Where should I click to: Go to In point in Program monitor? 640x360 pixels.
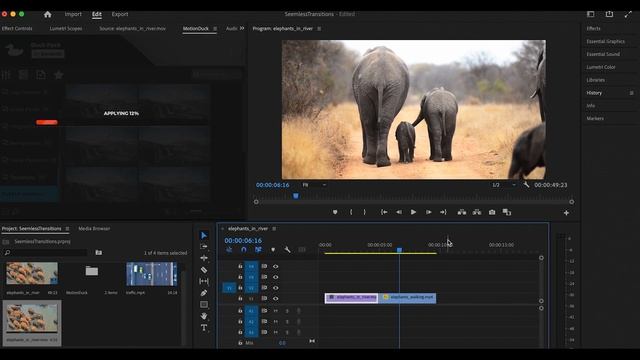click(x=384, y=212)
